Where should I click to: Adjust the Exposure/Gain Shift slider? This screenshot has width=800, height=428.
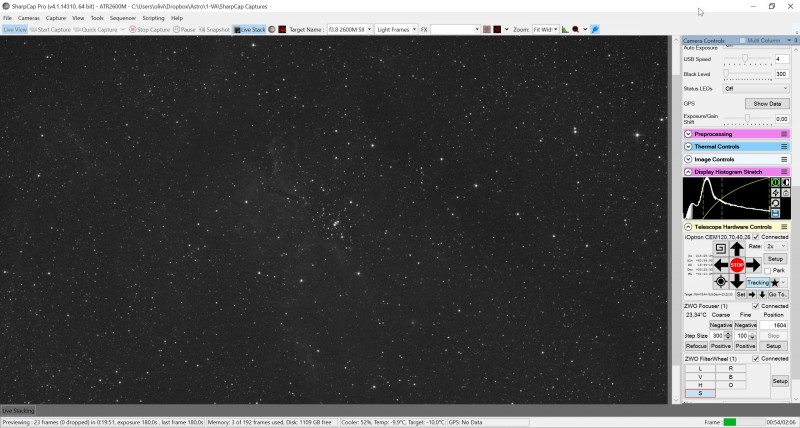[x=747, y=119]
